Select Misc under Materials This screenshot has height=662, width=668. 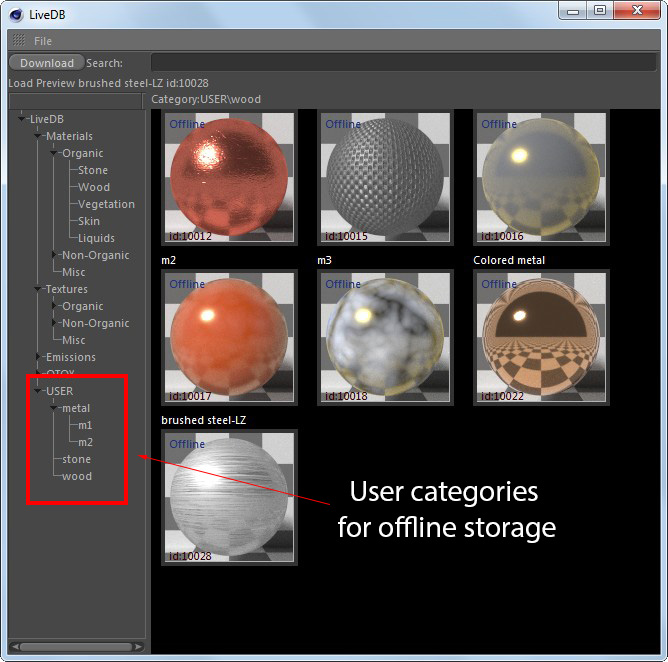(x=74, y=272)
